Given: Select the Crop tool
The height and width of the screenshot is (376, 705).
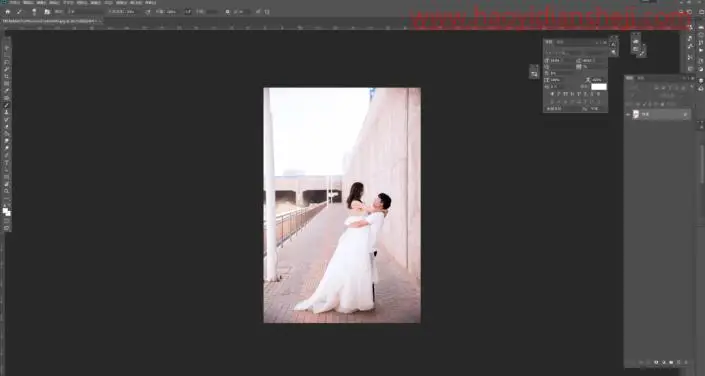Looking at the screenshot, I should point(6,76).
